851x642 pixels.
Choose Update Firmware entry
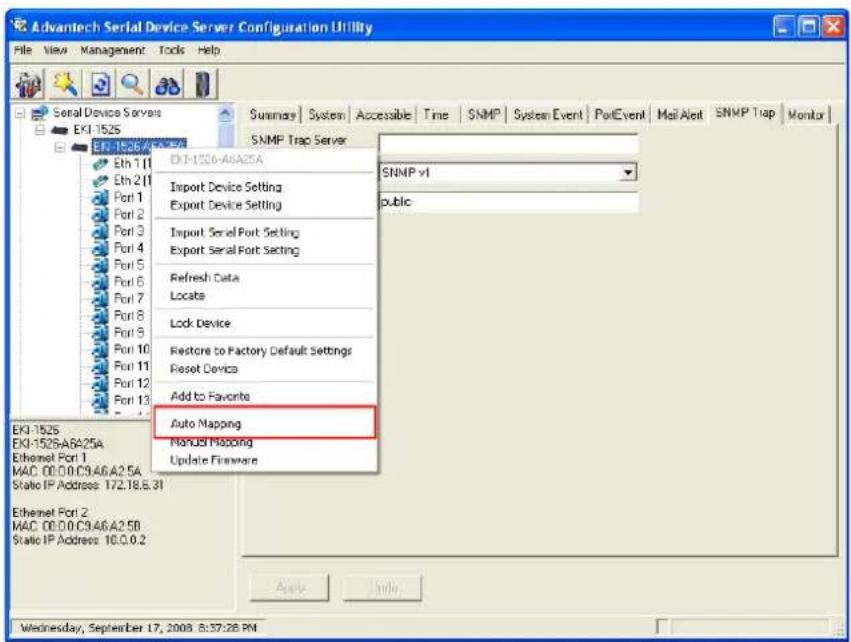coord(264,460)
